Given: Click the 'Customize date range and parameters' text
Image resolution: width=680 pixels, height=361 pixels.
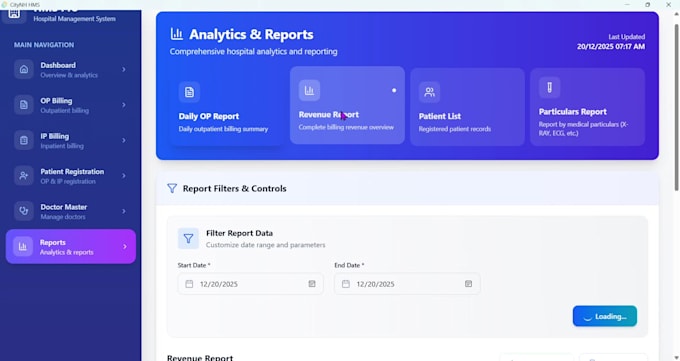Looking at the screenshot, I should (x=265, y=245).
